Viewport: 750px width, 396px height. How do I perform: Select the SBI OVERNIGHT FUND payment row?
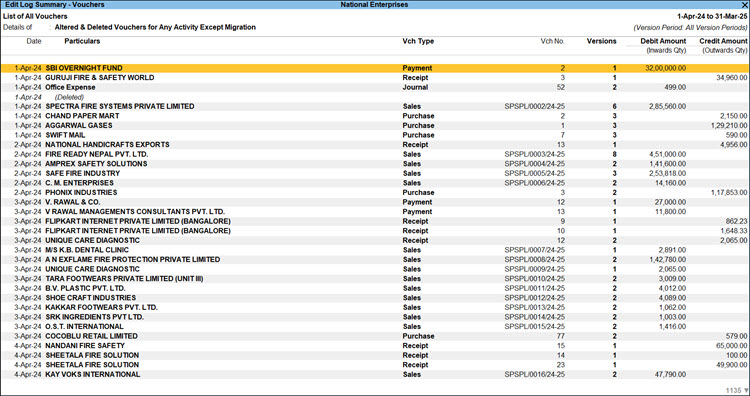[375, 68]
